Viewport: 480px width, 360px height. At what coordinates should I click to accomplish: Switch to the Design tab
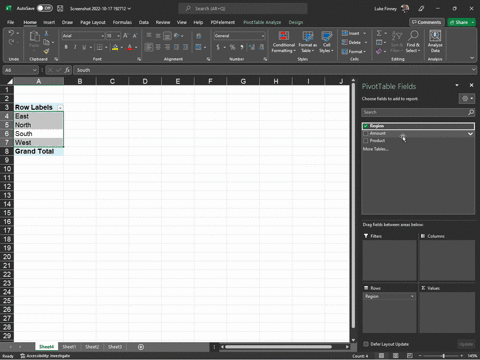pos(296,22)
